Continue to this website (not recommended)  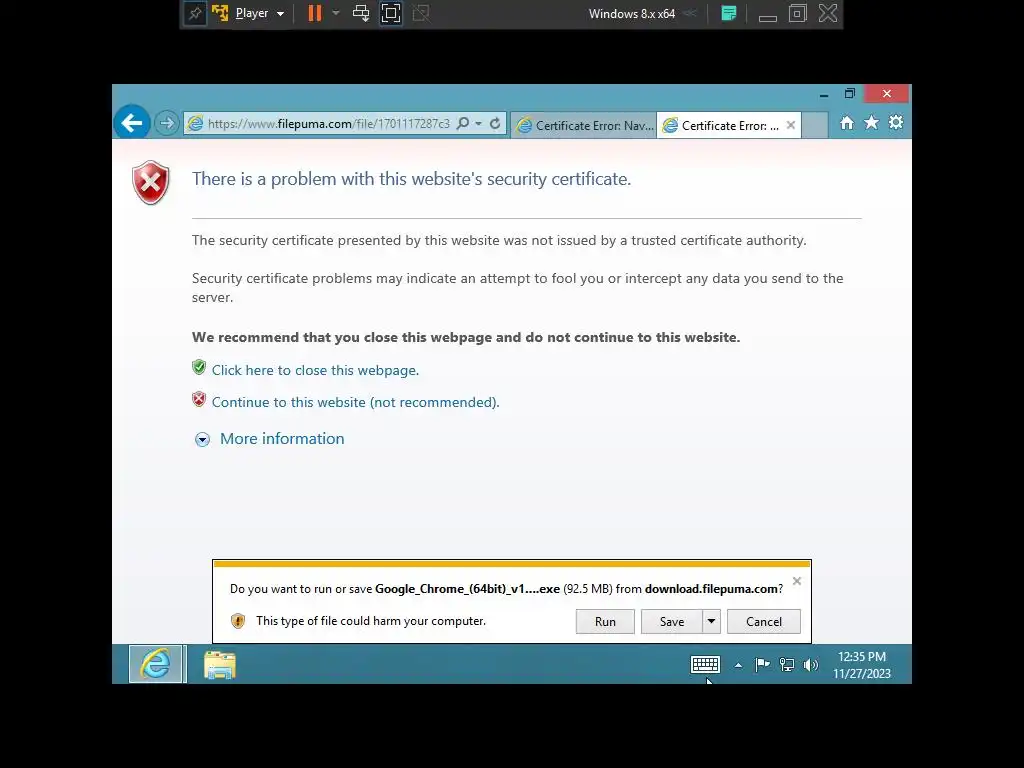coord(355,402)
